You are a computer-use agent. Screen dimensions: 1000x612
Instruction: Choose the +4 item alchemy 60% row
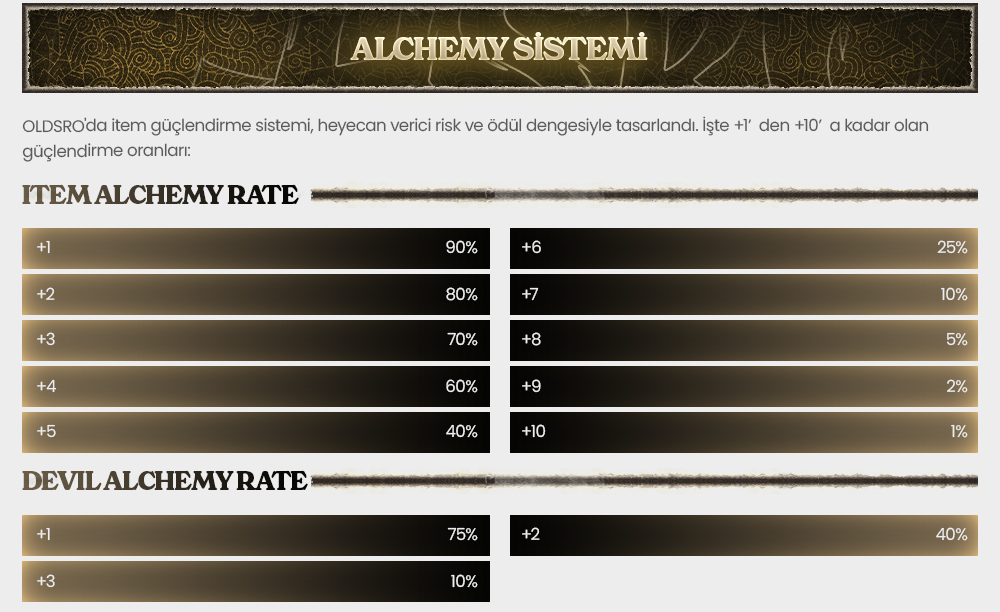[256, 386]
